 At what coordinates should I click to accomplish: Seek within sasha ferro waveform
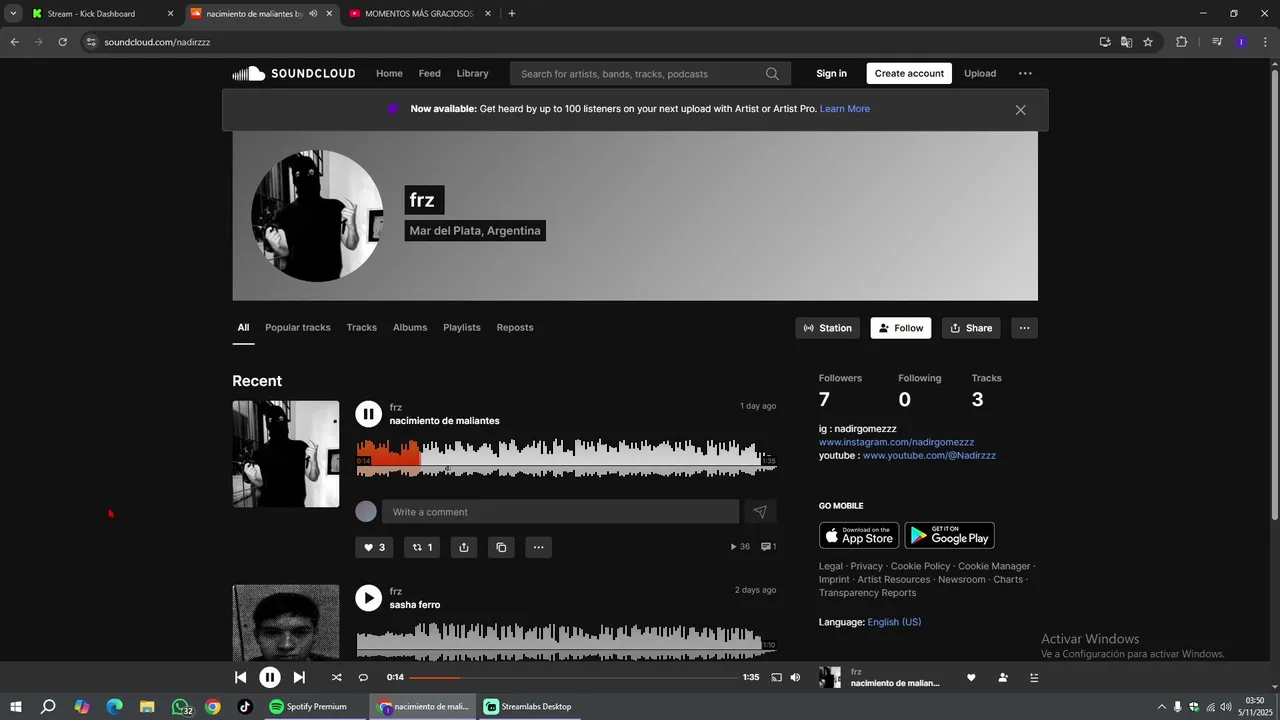tap(566, 640)
